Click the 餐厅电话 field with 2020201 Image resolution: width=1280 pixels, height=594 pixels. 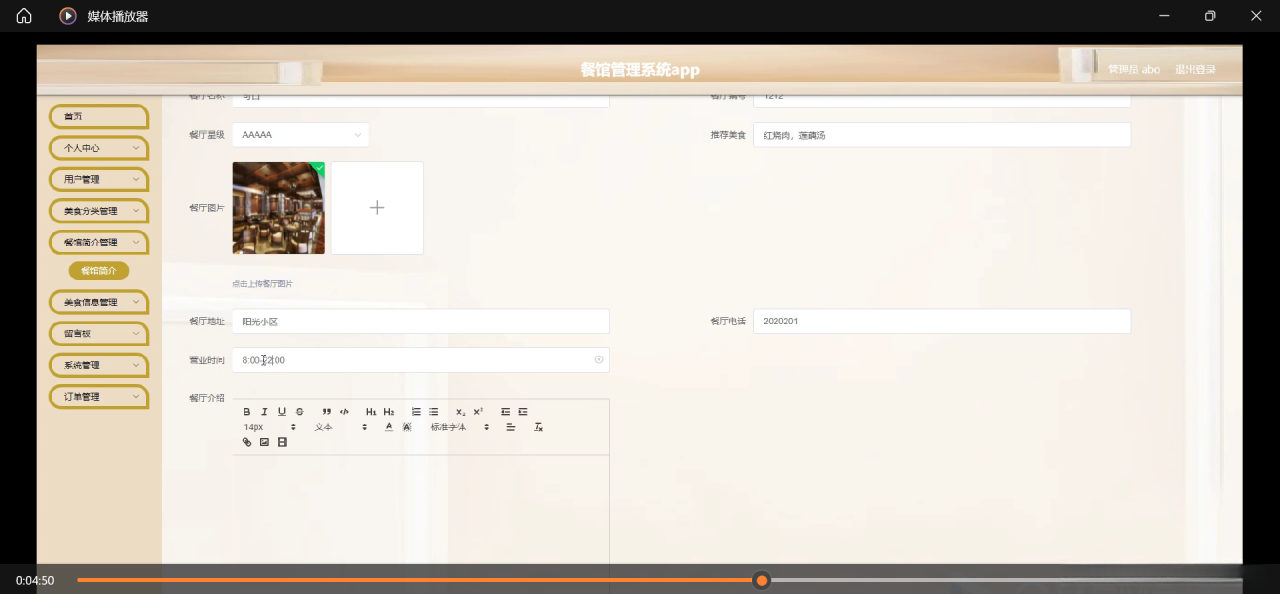pos(942,321)
